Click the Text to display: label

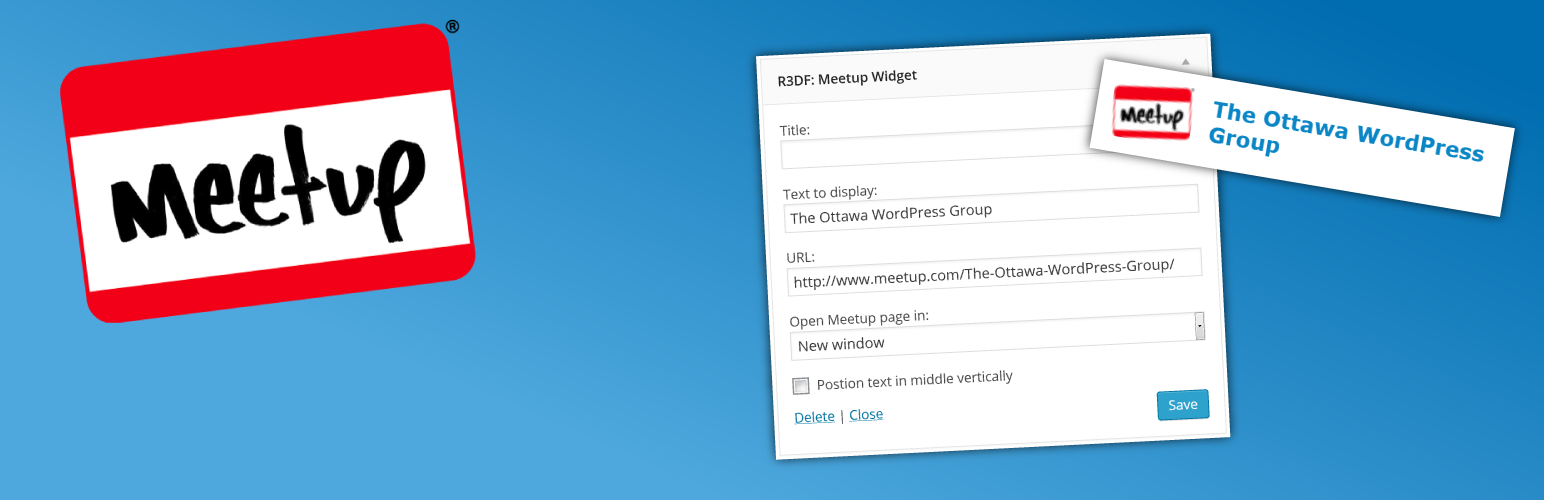coord(830,191)
